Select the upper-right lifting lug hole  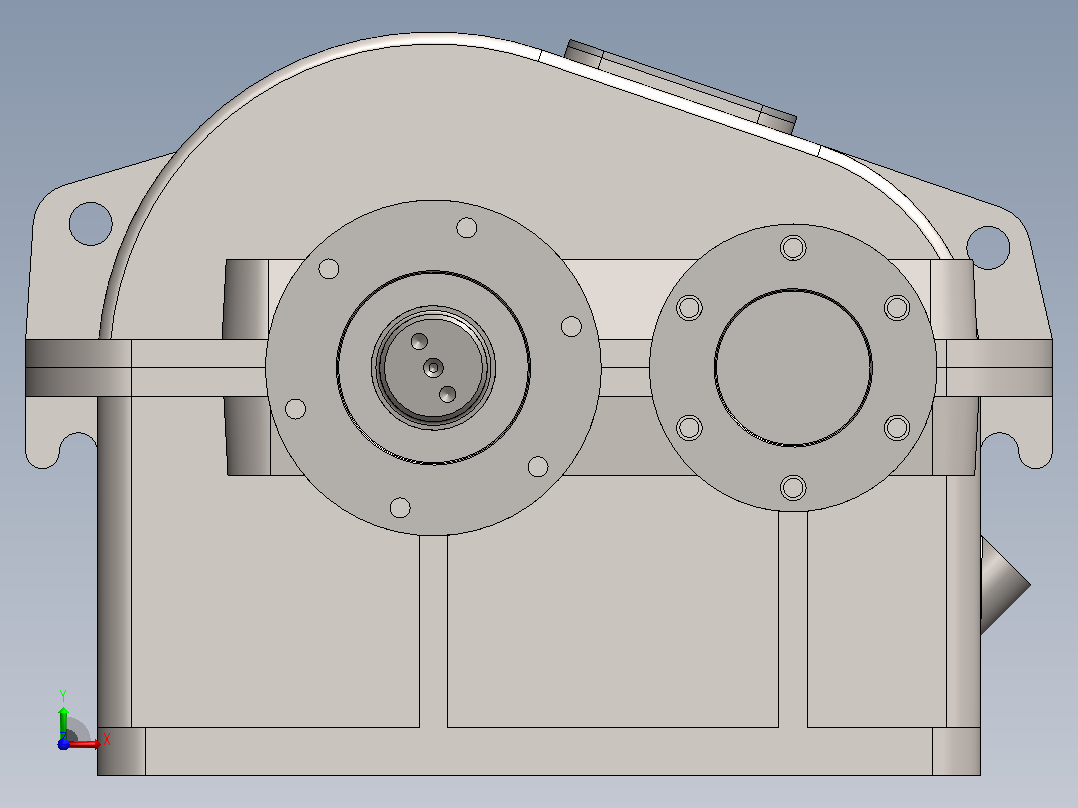[988, 248]
